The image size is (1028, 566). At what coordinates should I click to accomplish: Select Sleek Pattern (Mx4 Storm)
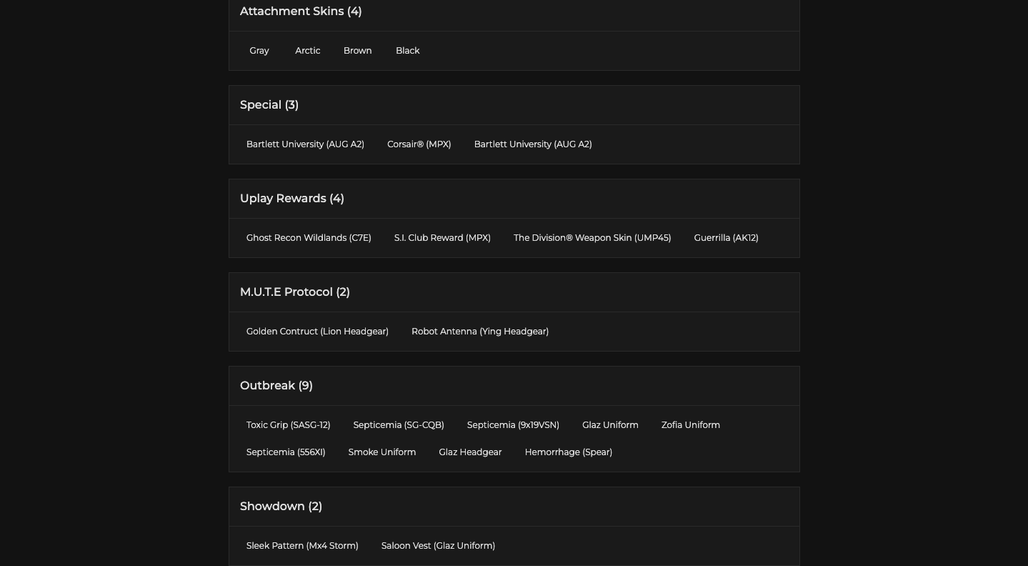[302, 546]
